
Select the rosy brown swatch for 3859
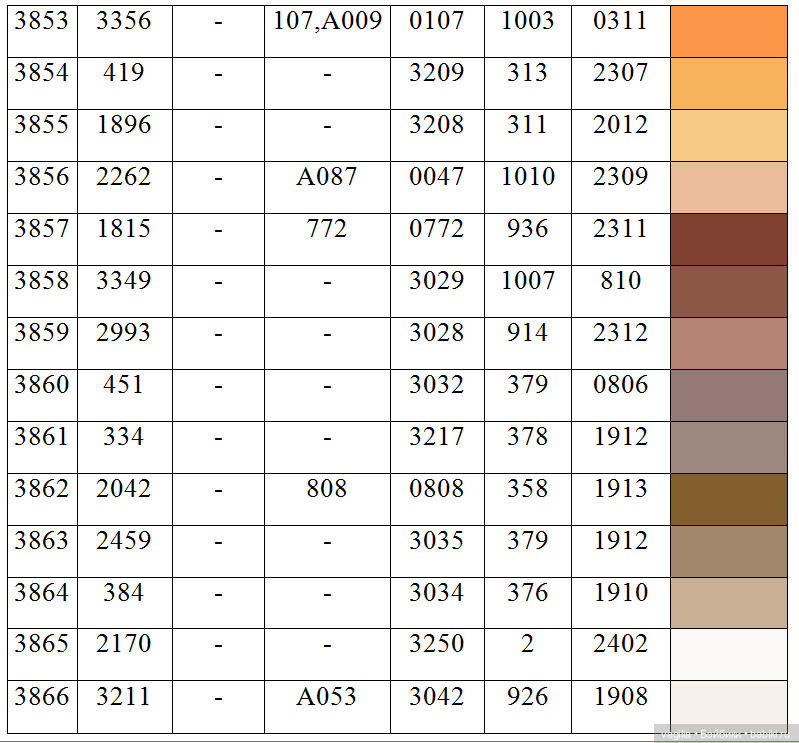click(x=729, y=343)
